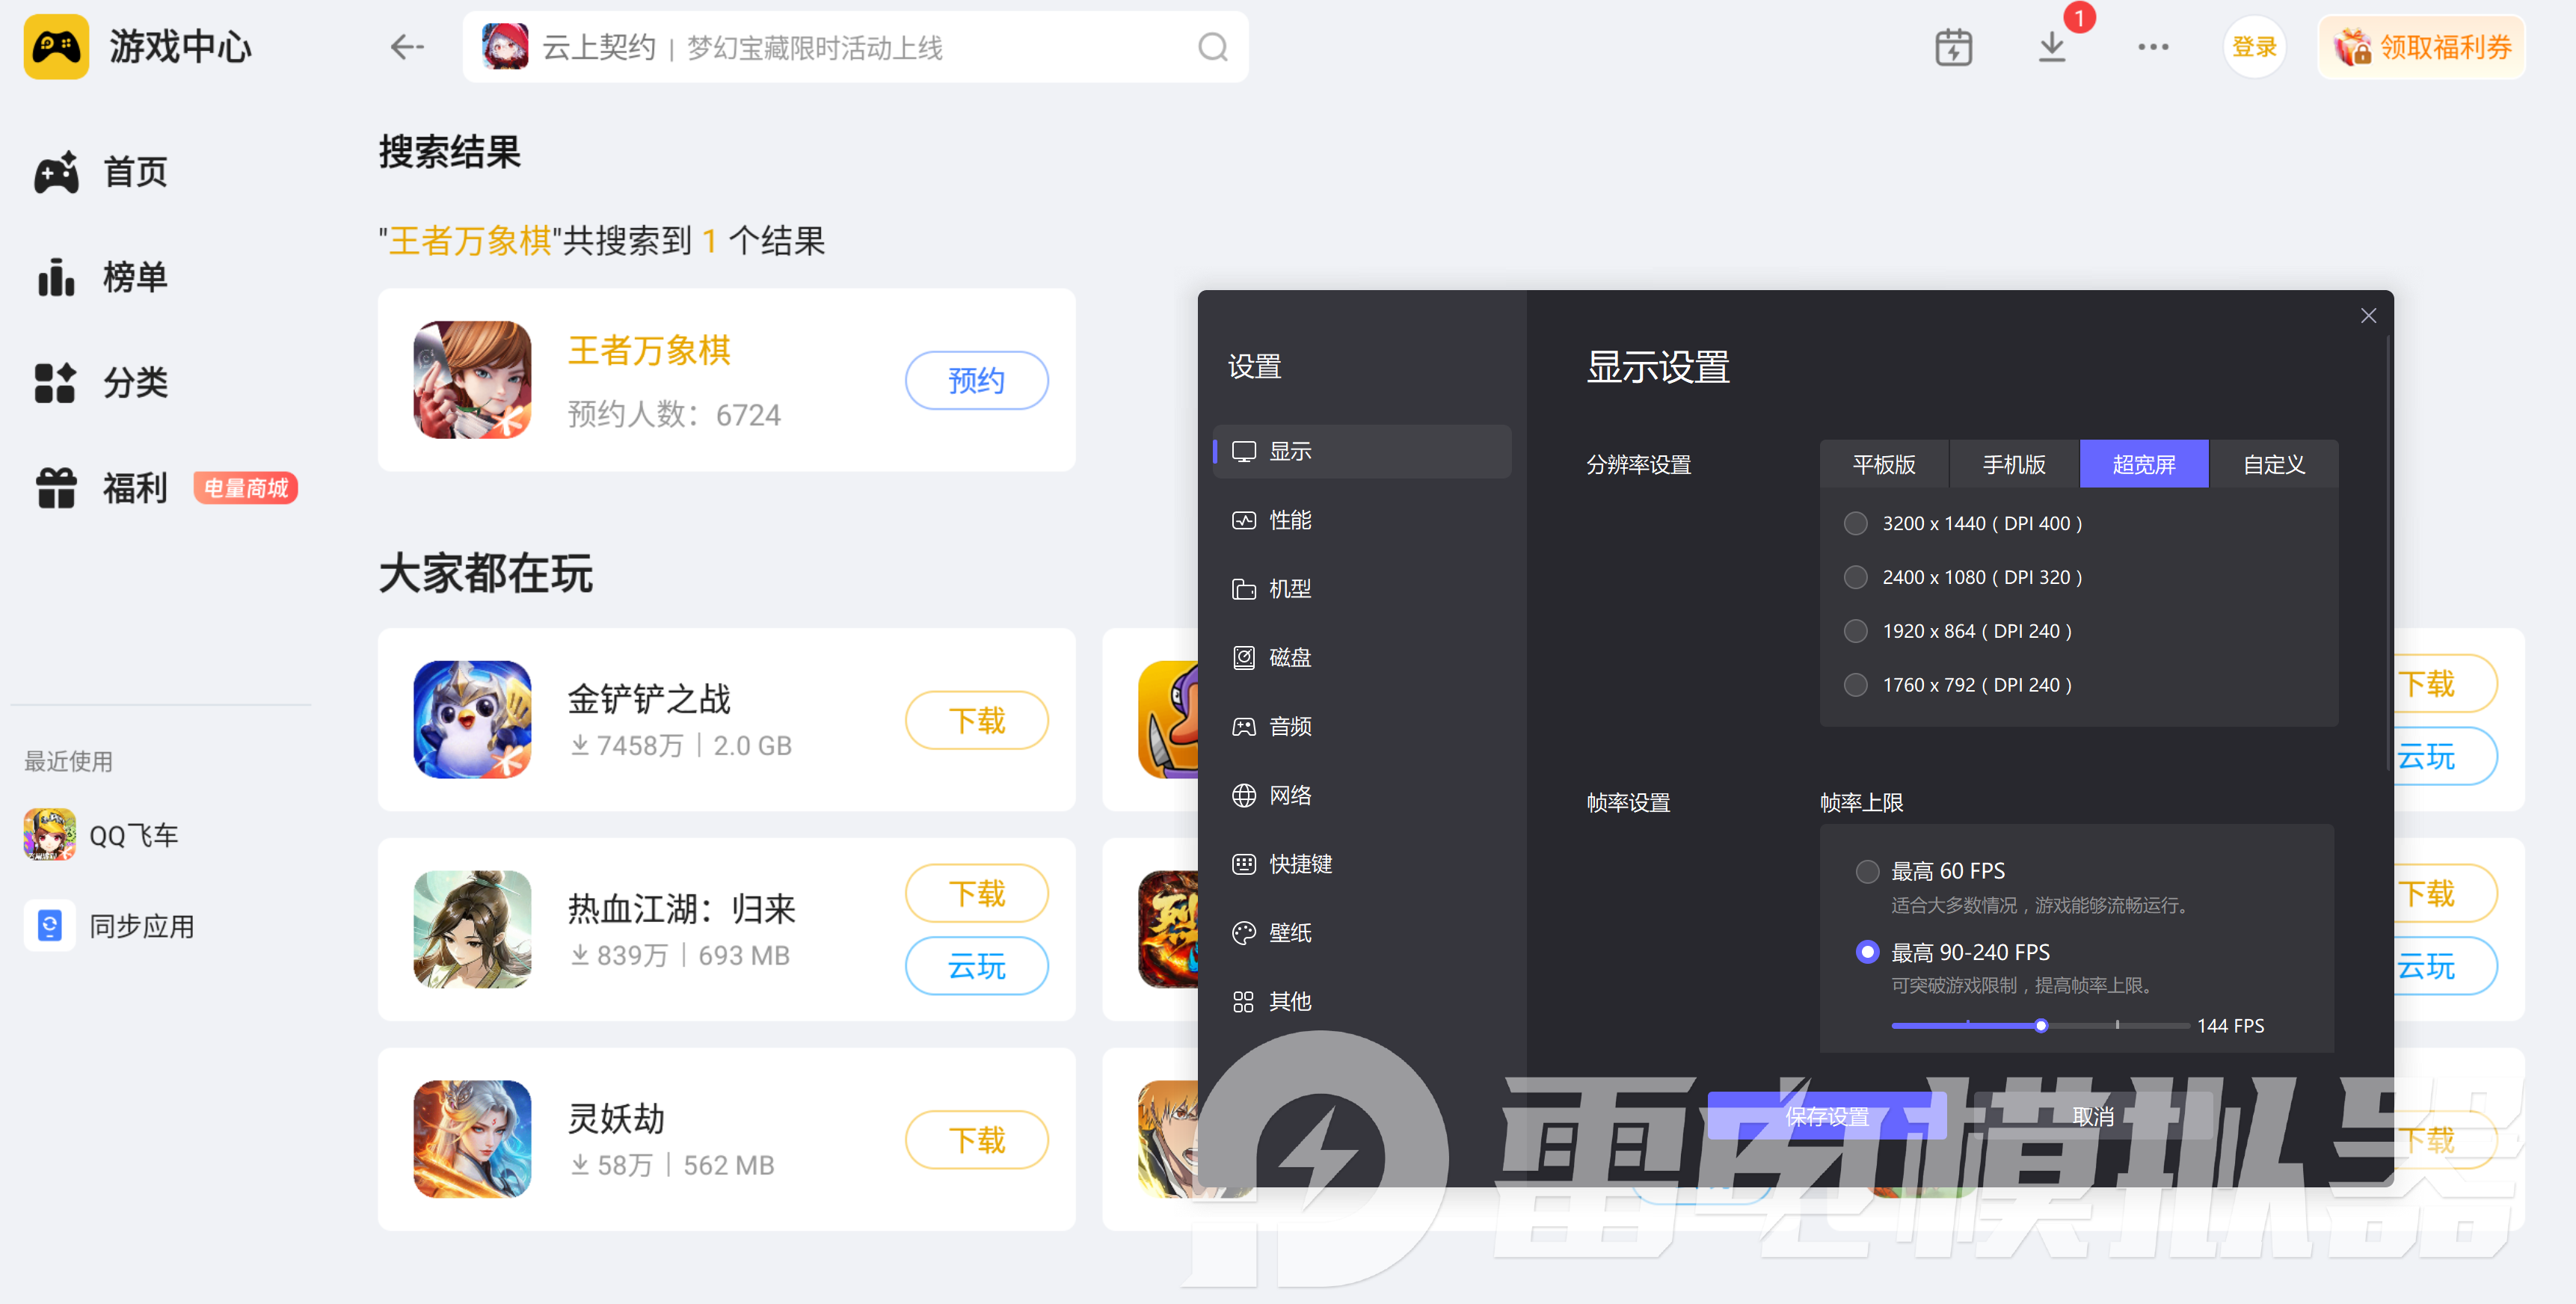Choose 最高 60 FPS option

1867,871
